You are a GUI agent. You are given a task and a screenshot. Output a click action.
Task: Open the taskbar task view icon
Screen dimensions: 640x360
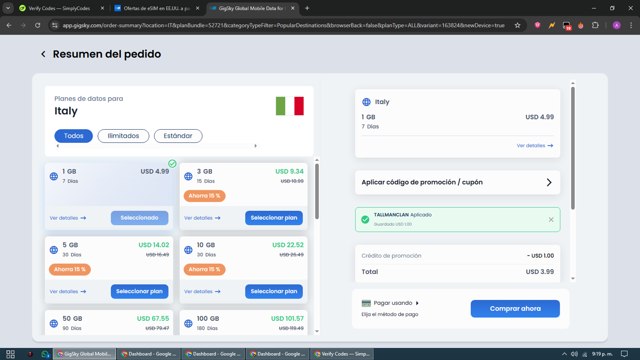pos(10,354)
